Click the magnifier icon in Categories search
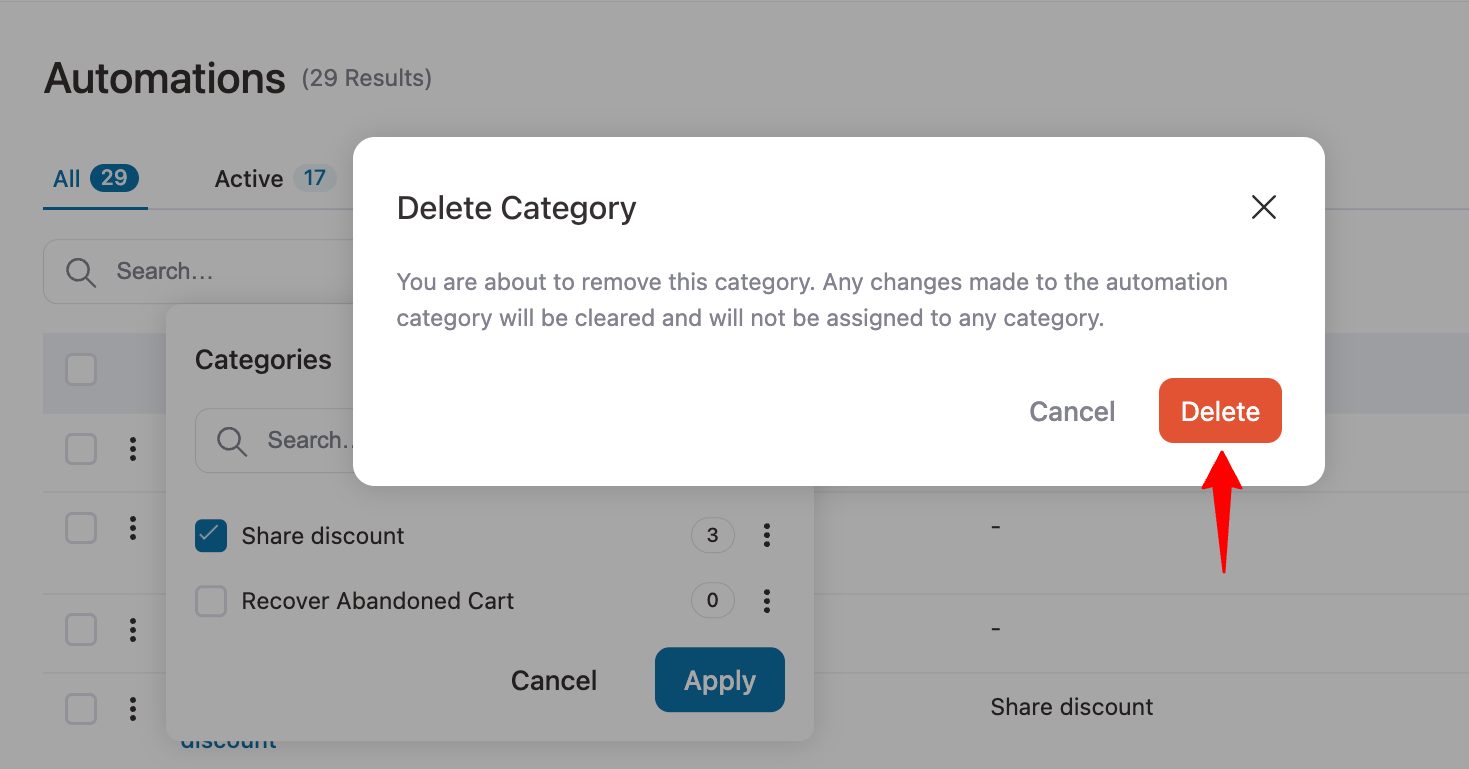1469x769 pixels. coord(232,440)
